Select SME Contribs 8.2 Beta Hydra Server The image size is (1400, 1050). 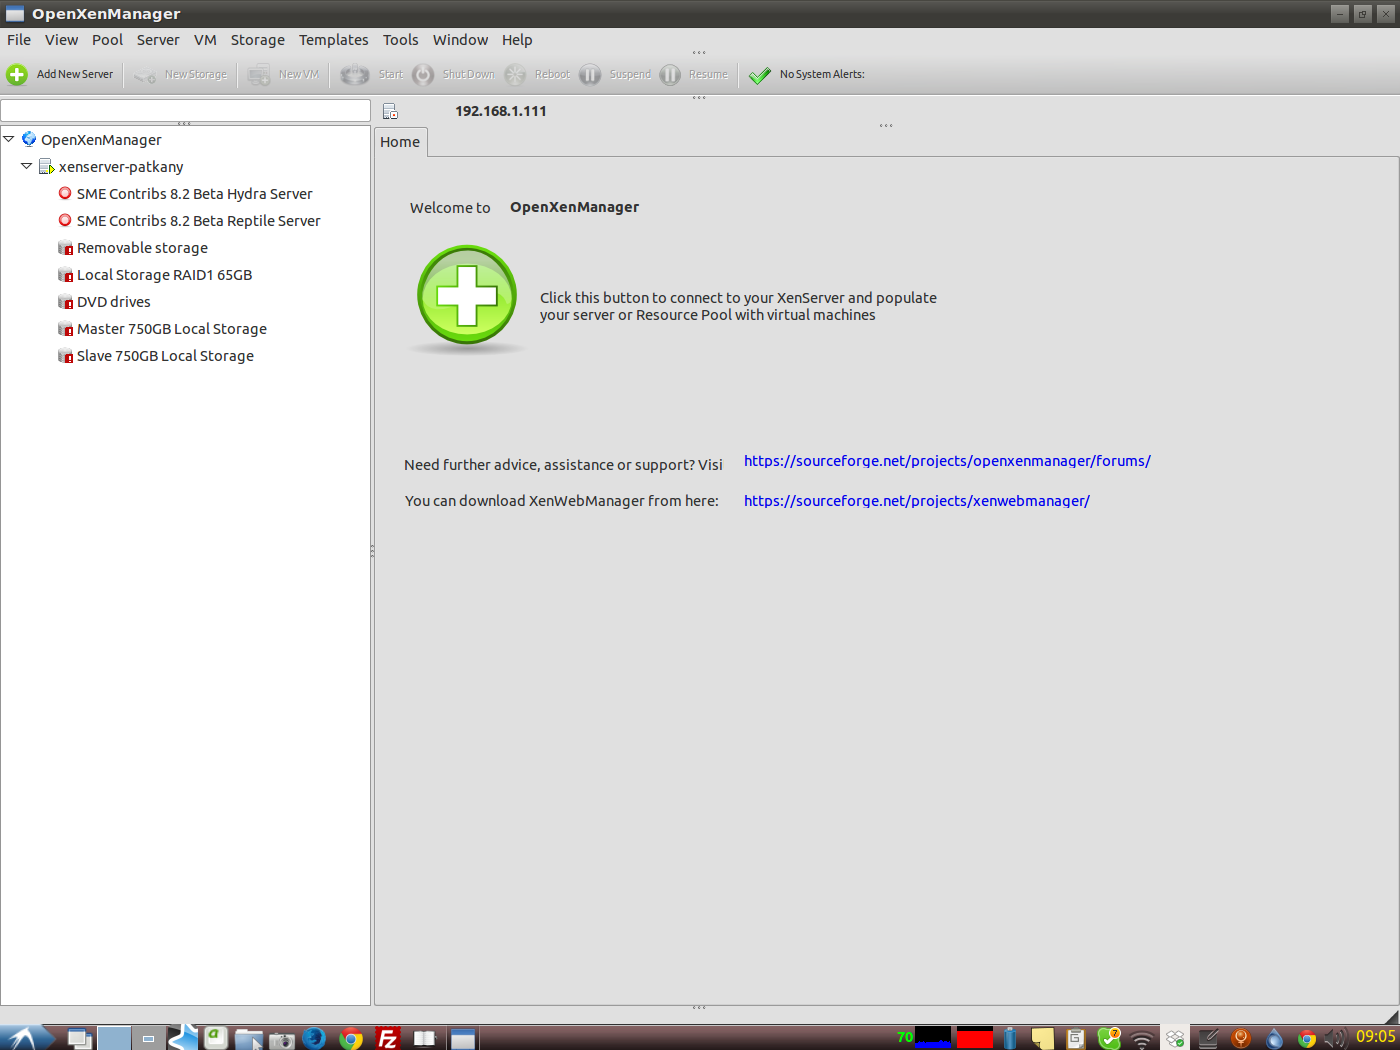pyautogui.click(x=194, y=194)
